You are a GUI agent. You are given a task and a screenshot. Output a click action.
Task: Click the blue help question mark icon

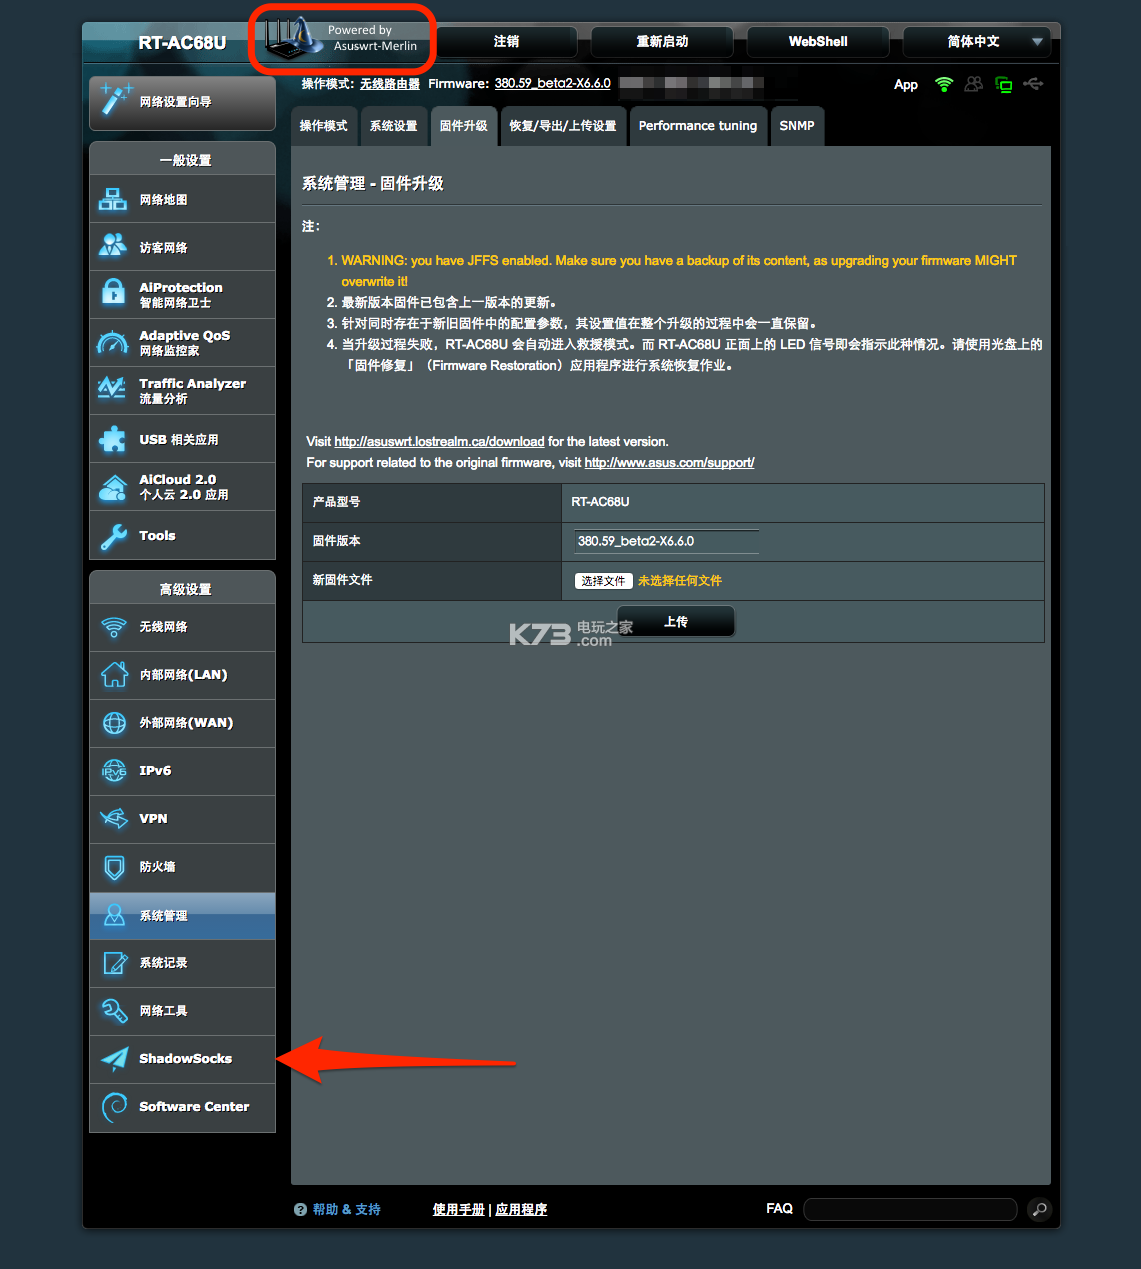point(300,1210)
